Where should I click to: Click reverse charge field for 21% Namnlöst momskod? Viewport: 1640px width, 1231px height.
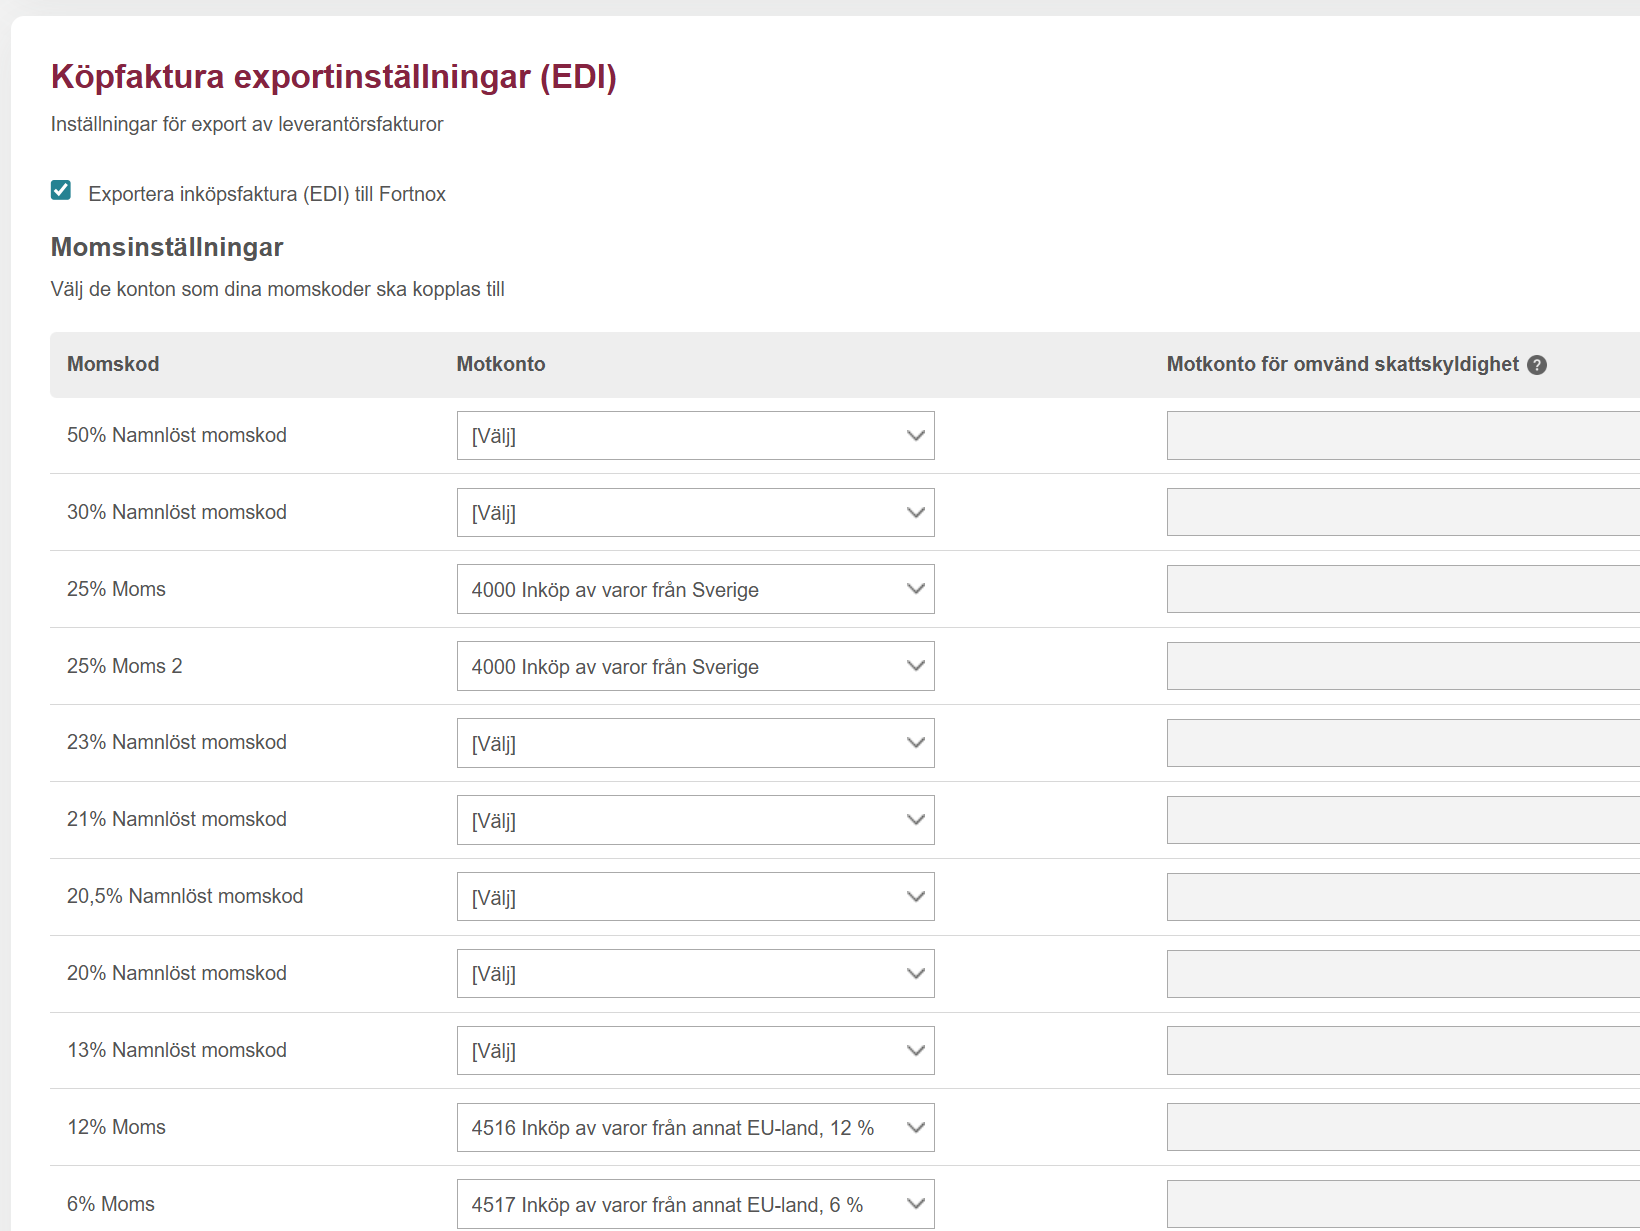[x=1402, y=820]
